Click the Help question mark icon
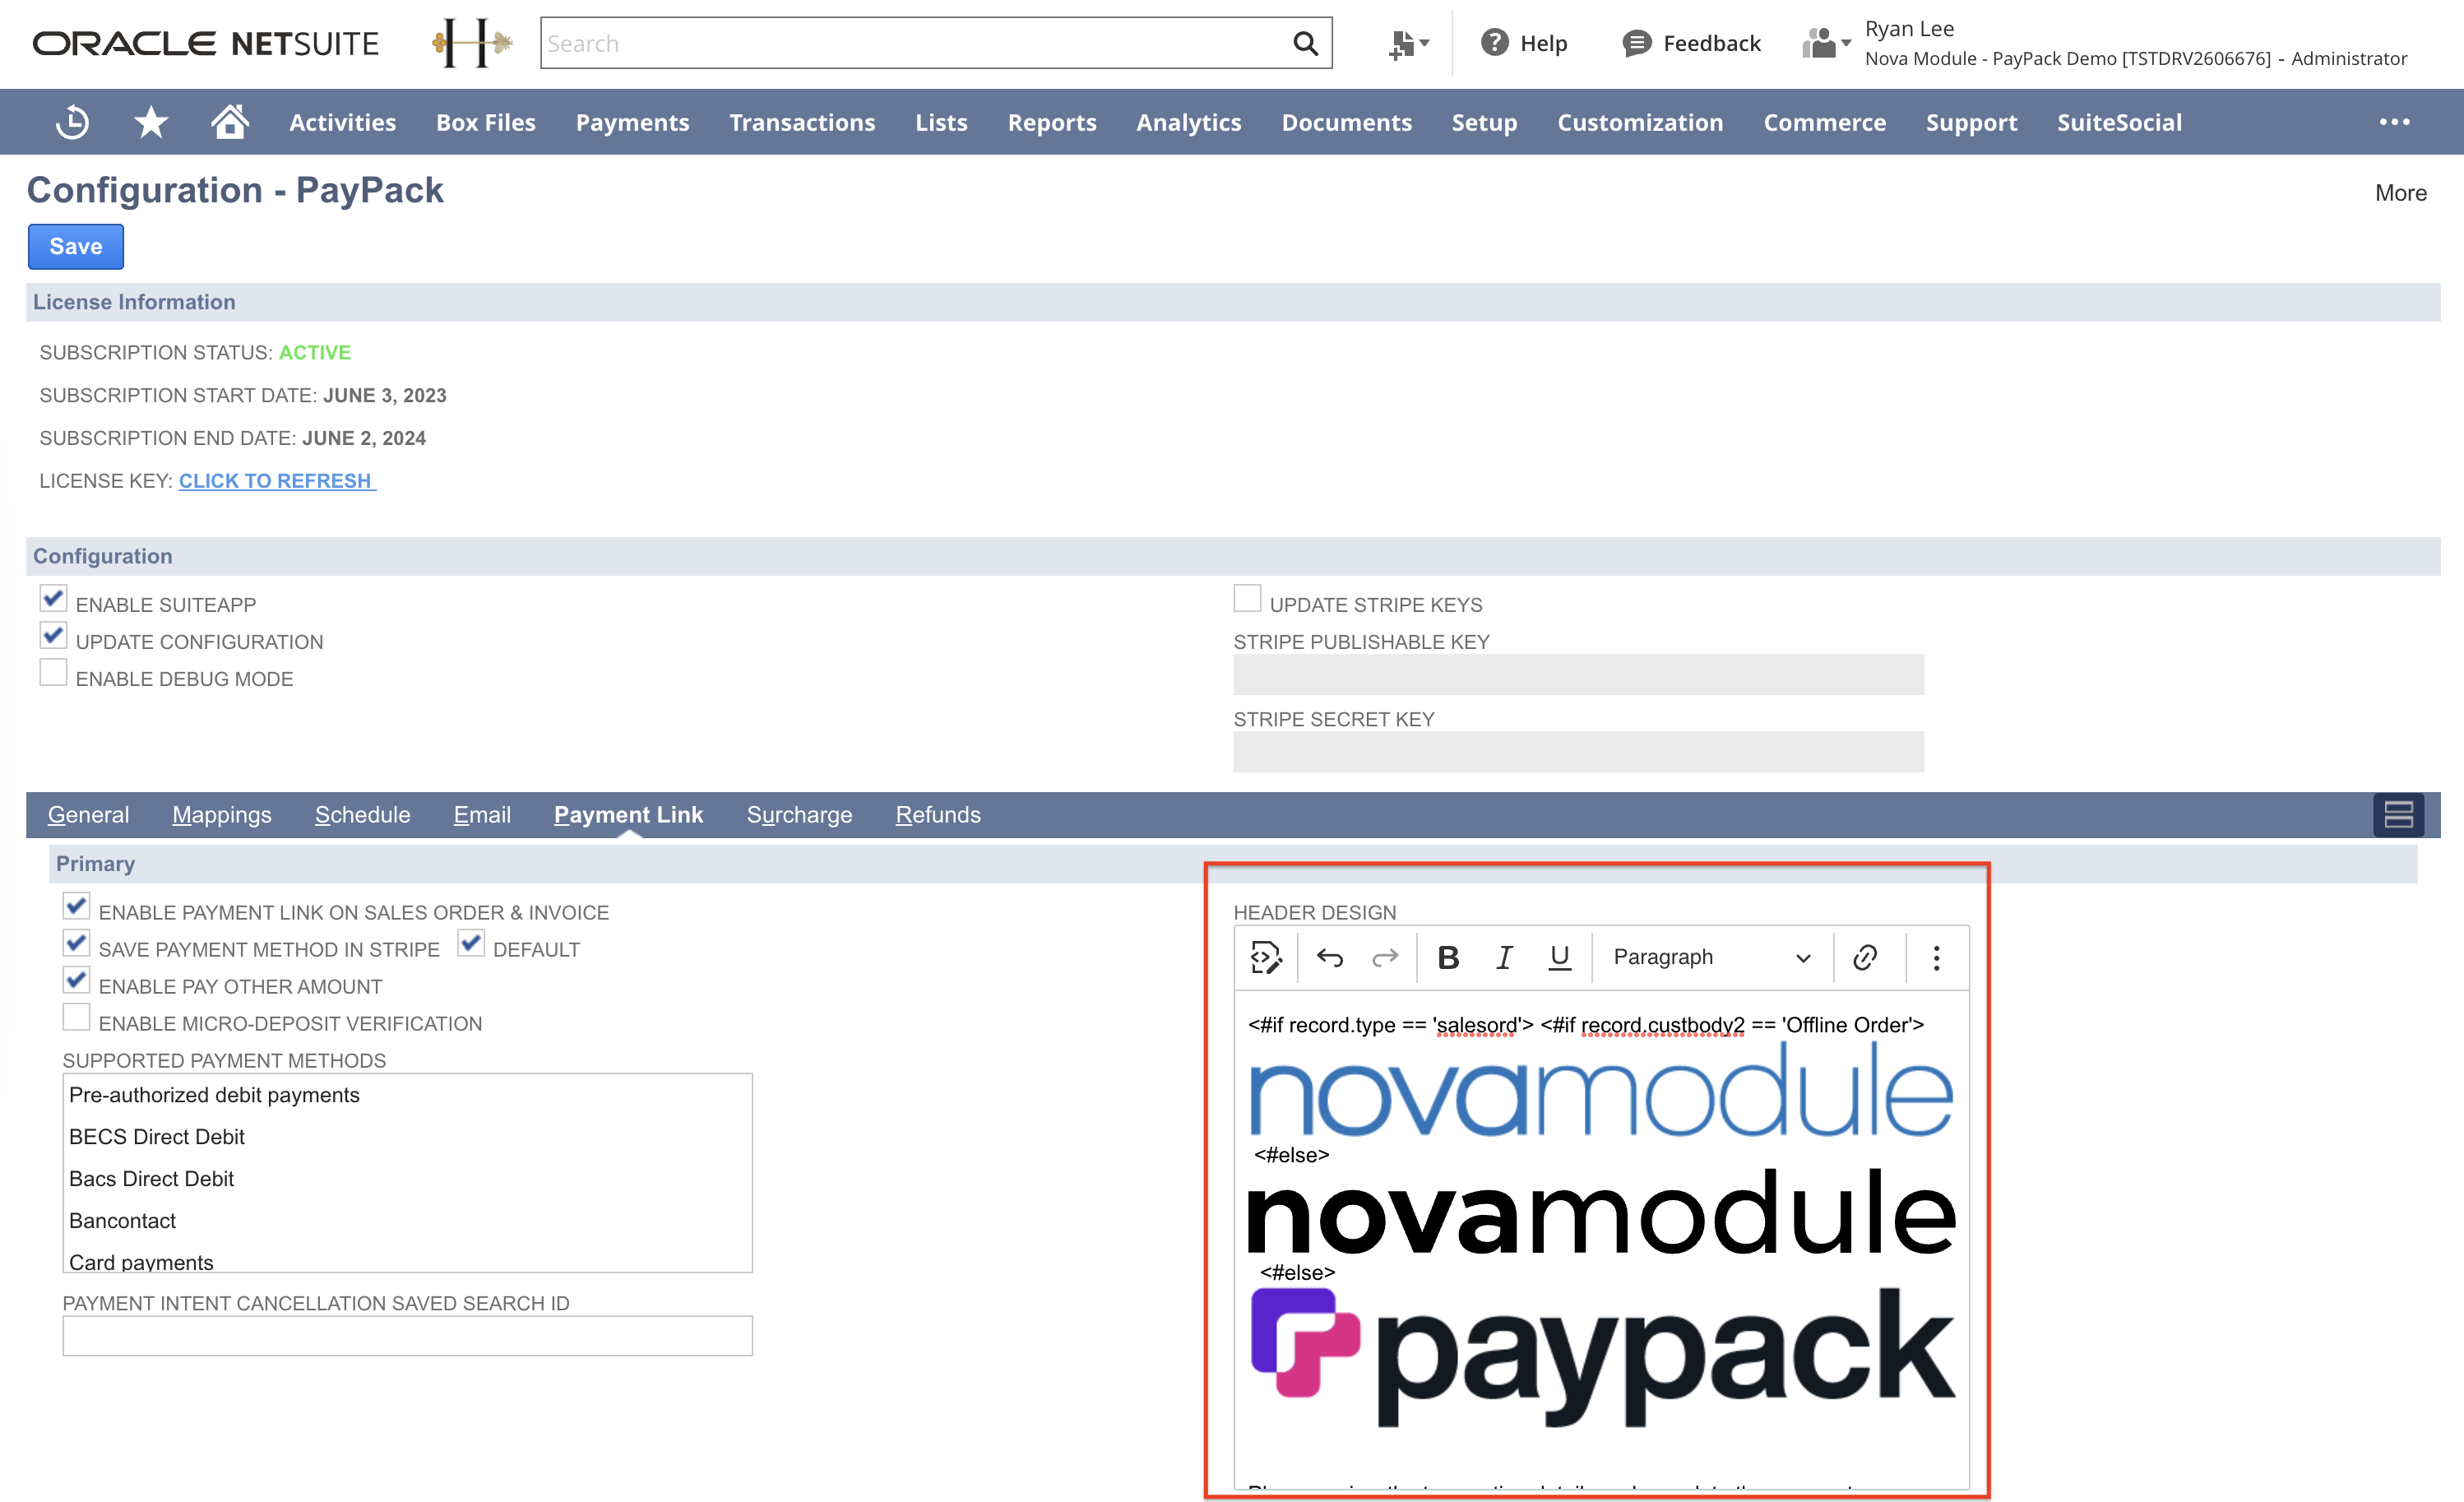The width and height of the screenshot is (2464, 1502). (1494, 43)
